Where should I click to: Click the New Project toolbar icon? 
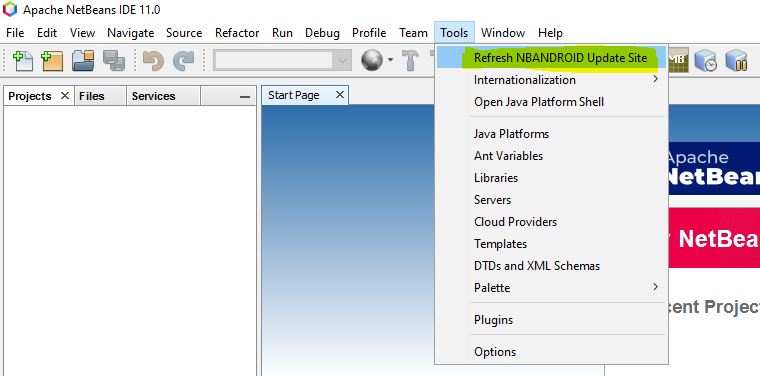[x=52, y=61]
